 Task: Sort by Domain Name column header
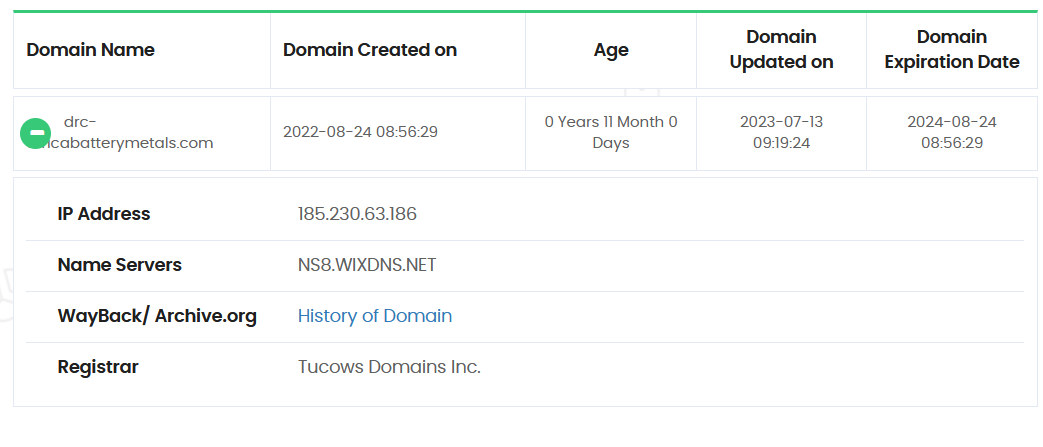tap(90, 50)
